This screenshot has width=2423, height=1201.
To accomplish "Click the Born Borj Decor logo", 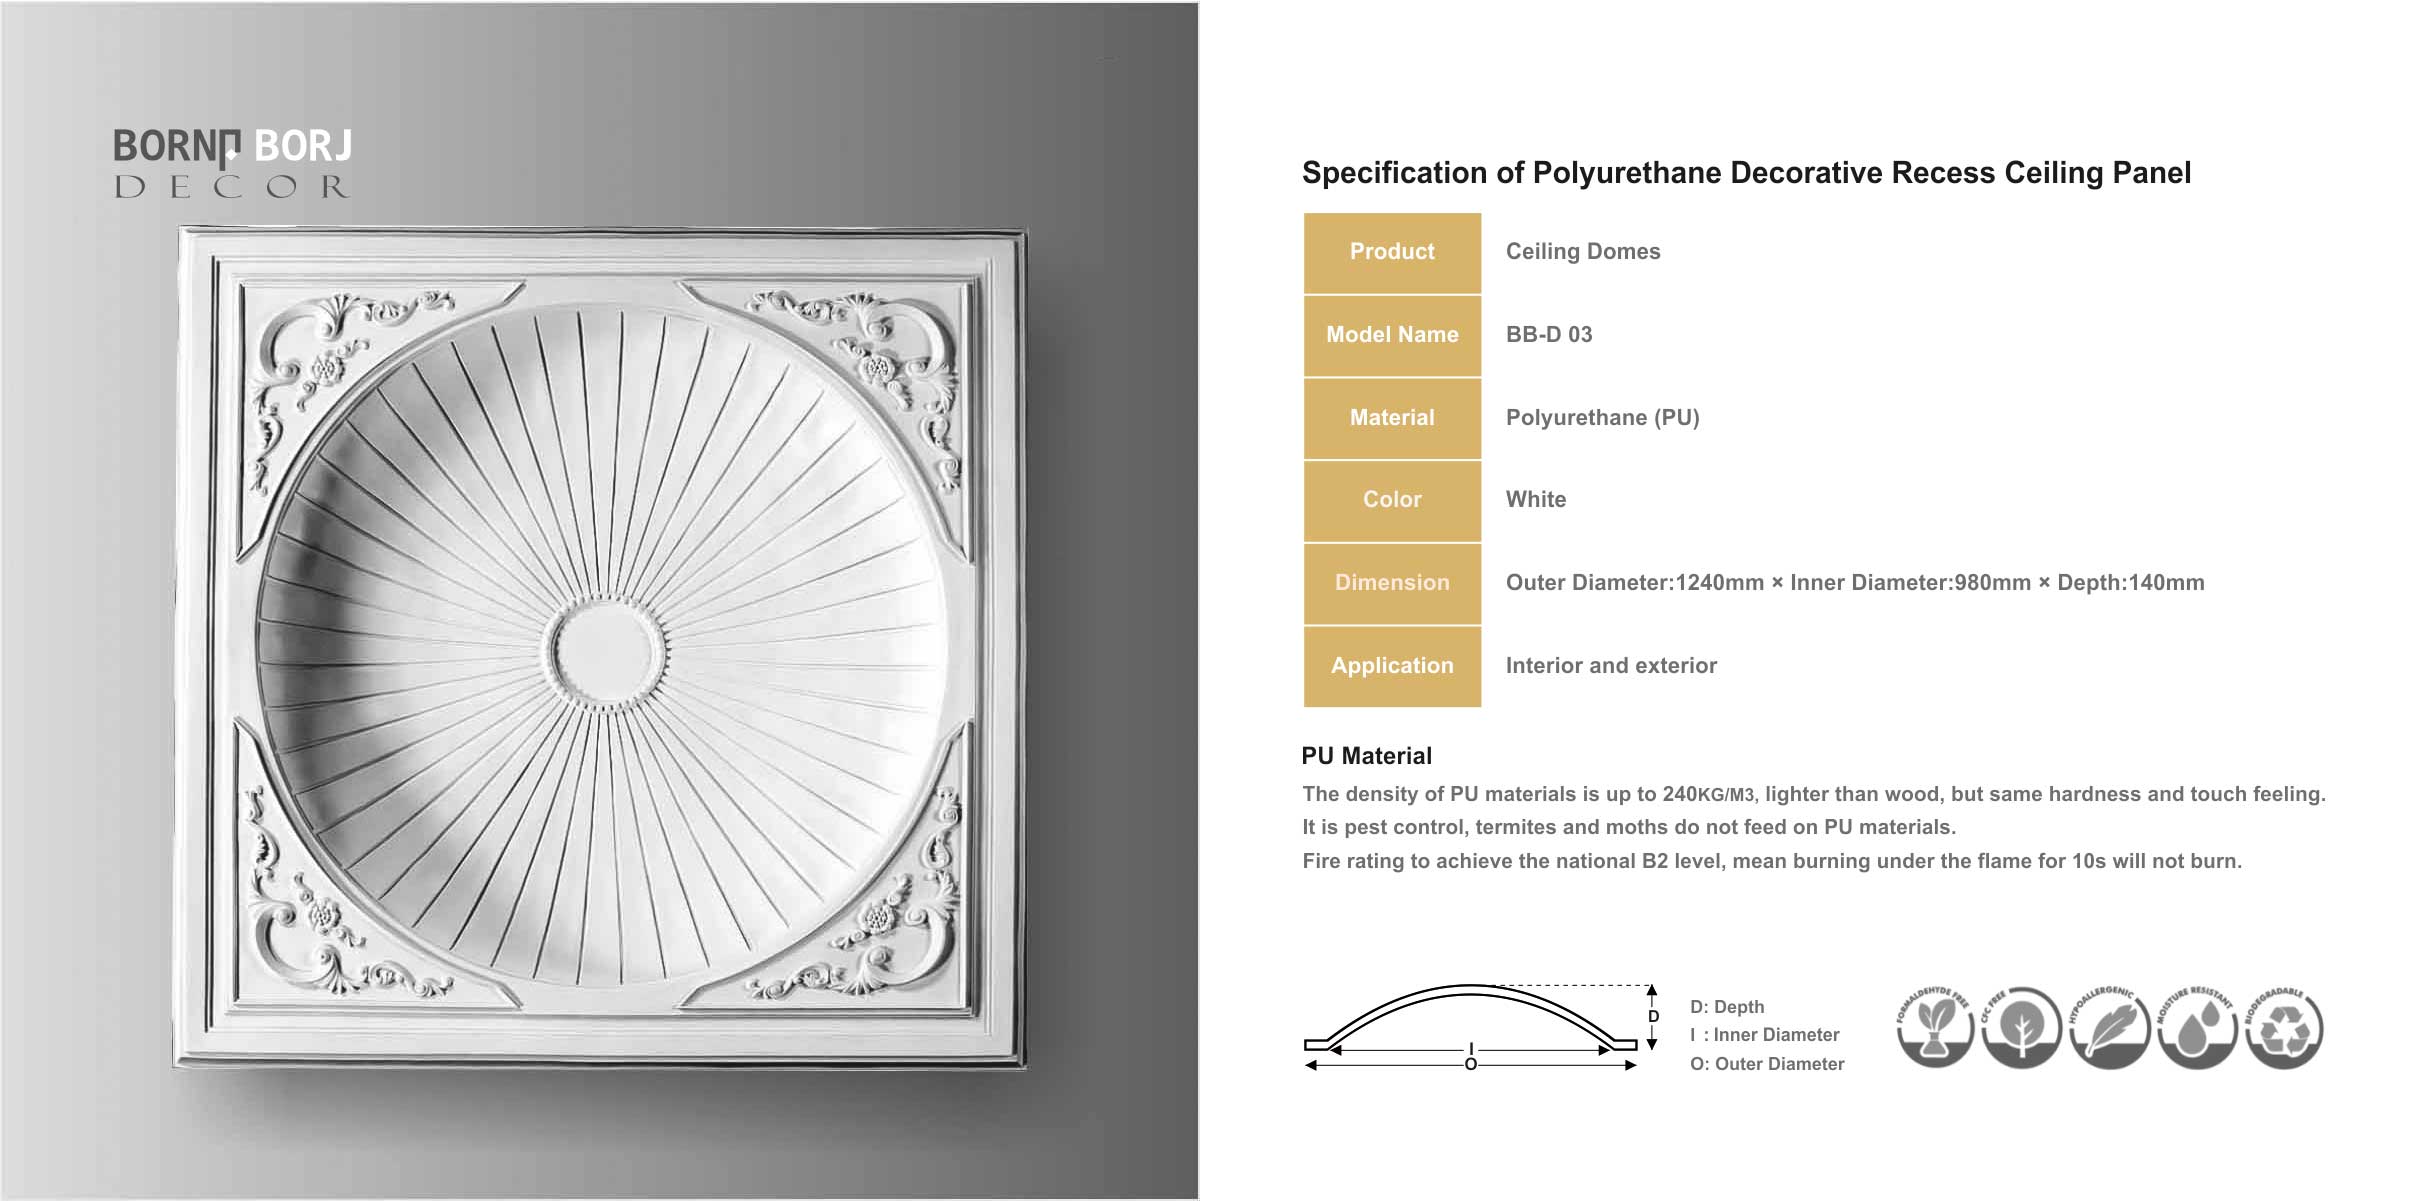I will pyautogui.click(x=232, y=163).
